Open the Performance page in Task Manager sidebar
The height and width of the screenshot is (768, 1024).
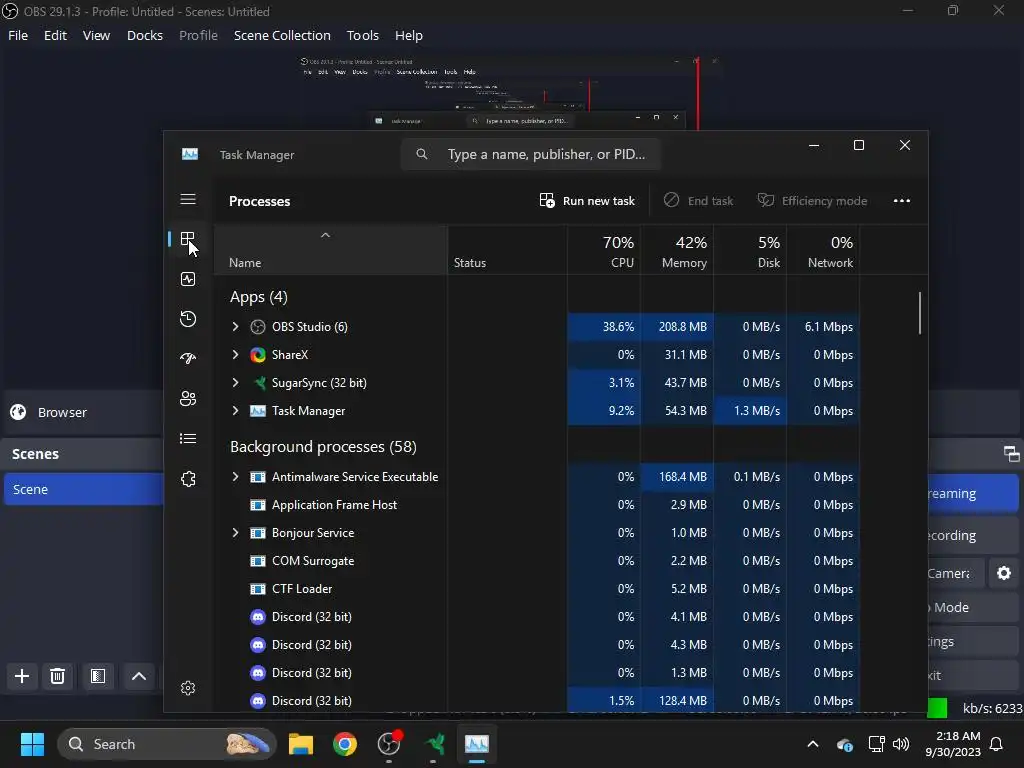coord(188,279)
